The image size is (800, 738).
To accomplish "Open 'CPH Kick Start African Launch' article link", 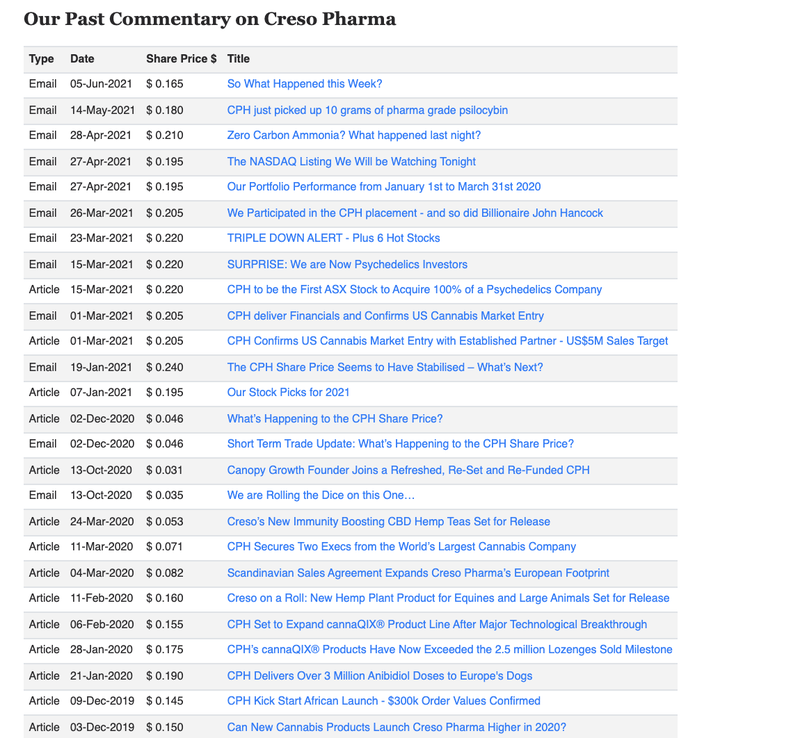I will pos(384,702).
